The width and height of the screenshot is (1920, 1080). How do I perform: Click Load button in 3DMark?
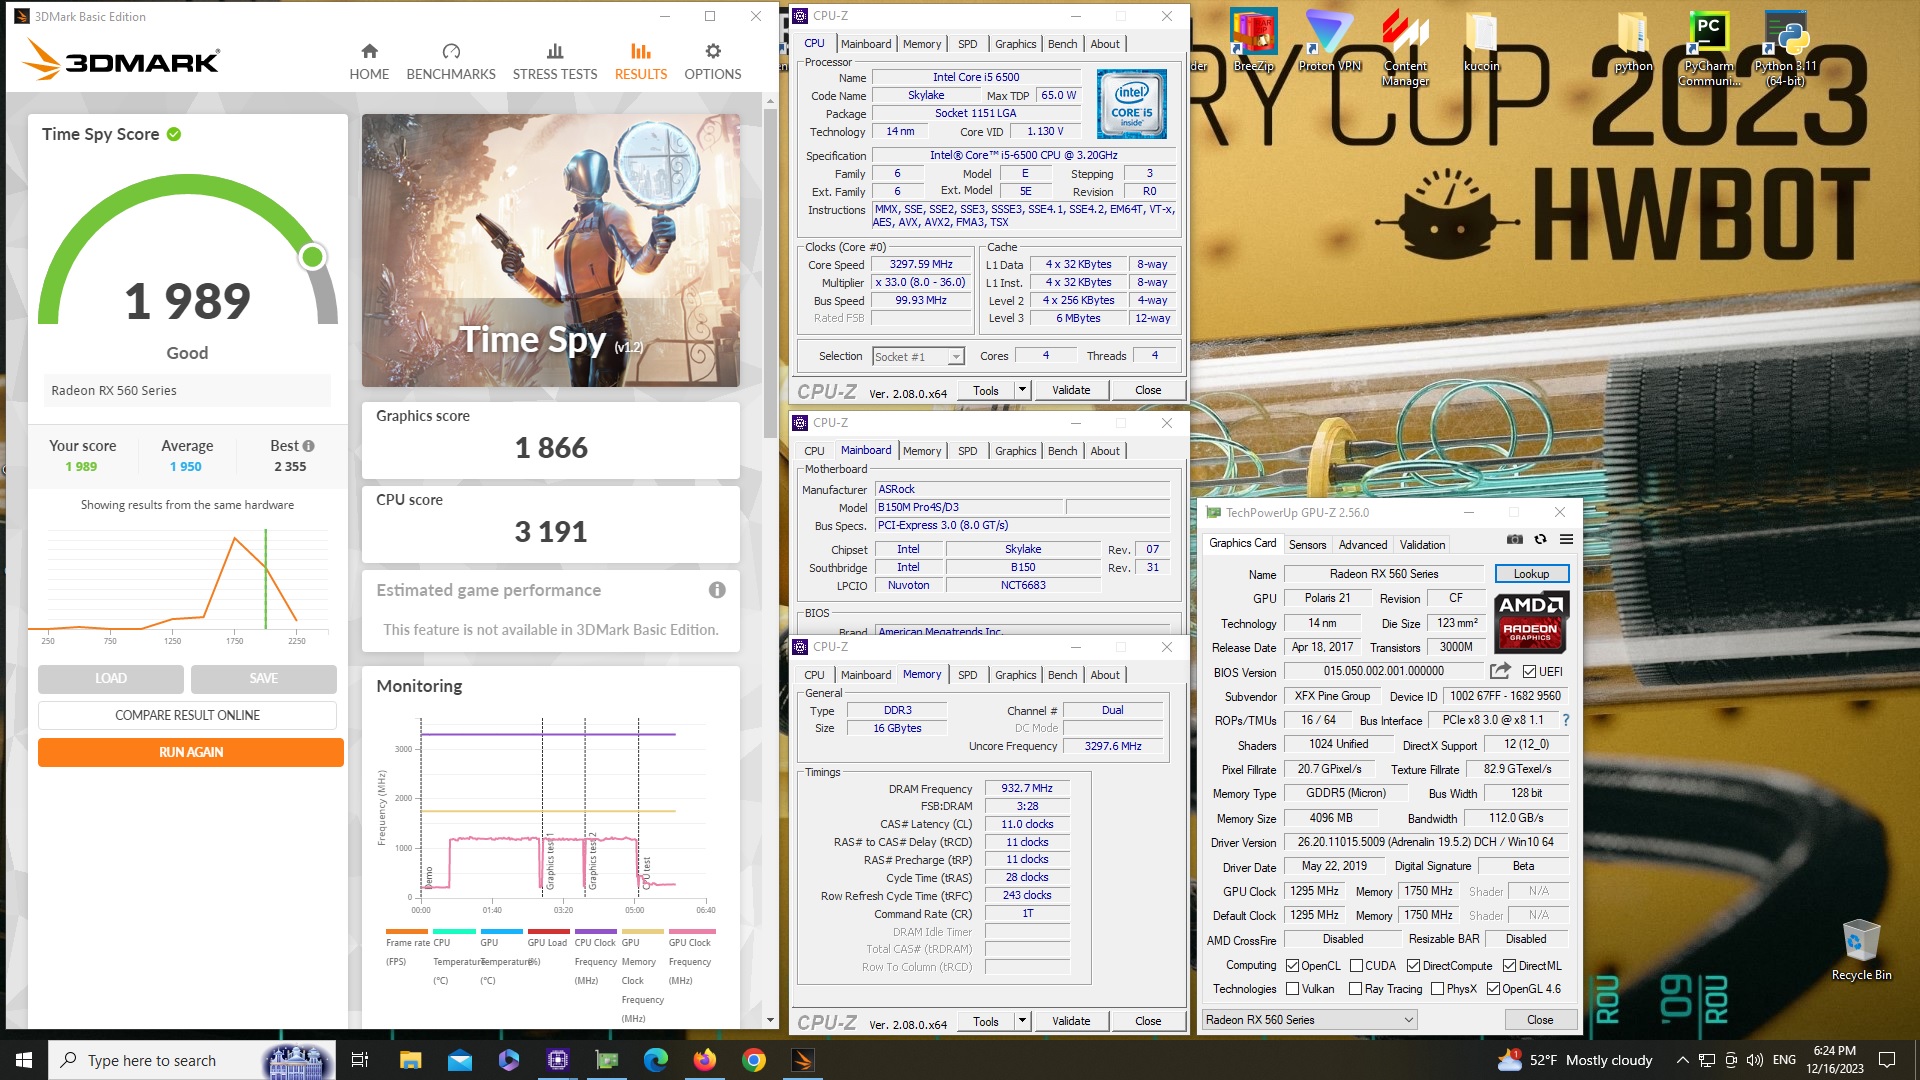(111, 678)
